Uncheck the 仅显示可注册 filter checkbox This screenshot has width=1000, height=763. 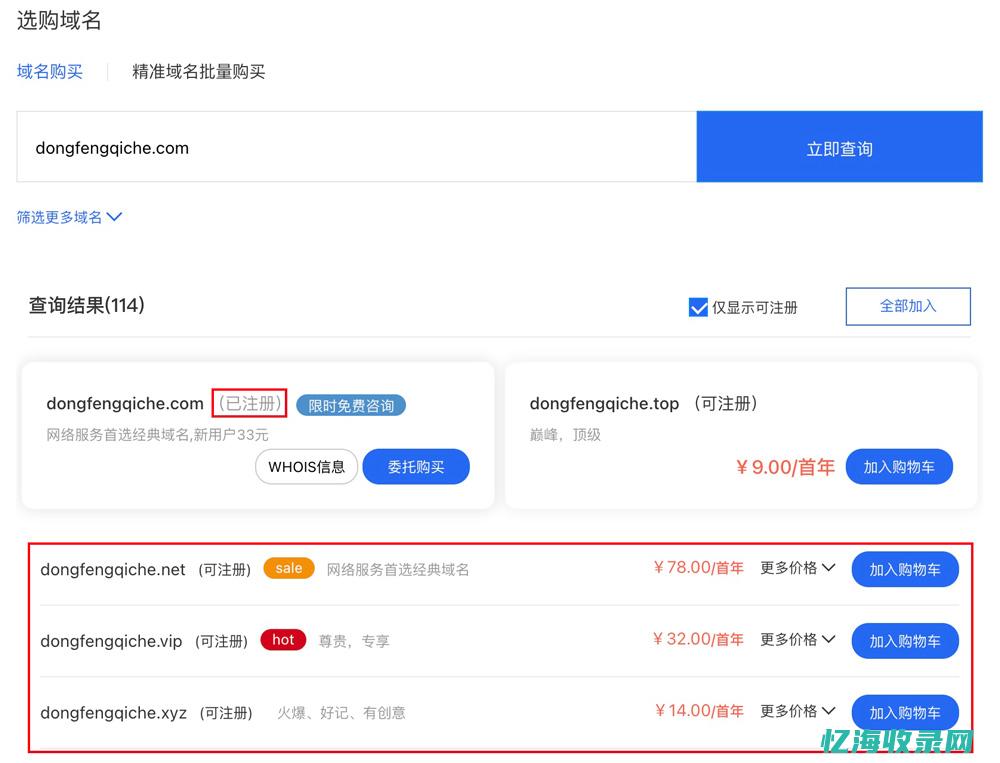[698, 307]
